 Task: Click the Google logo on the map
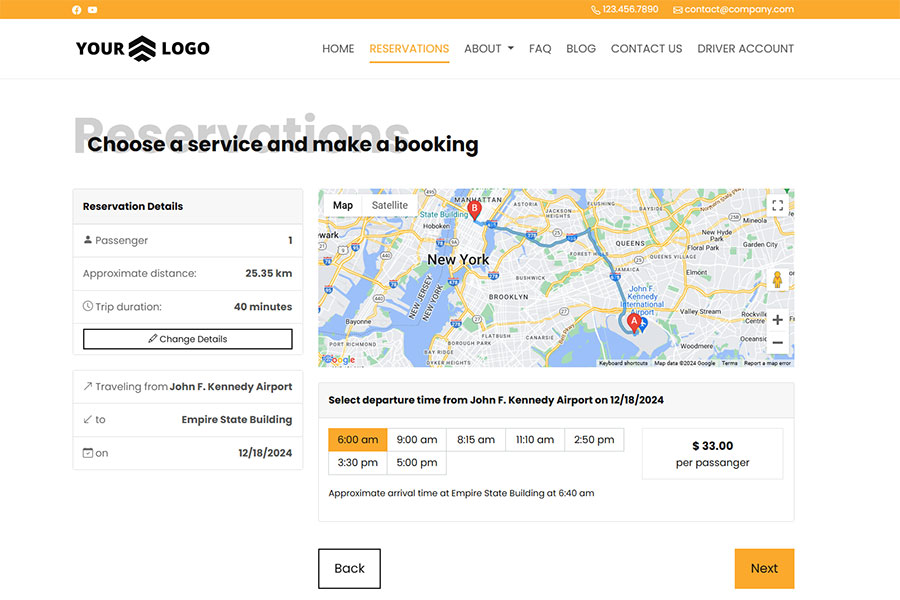339,359
